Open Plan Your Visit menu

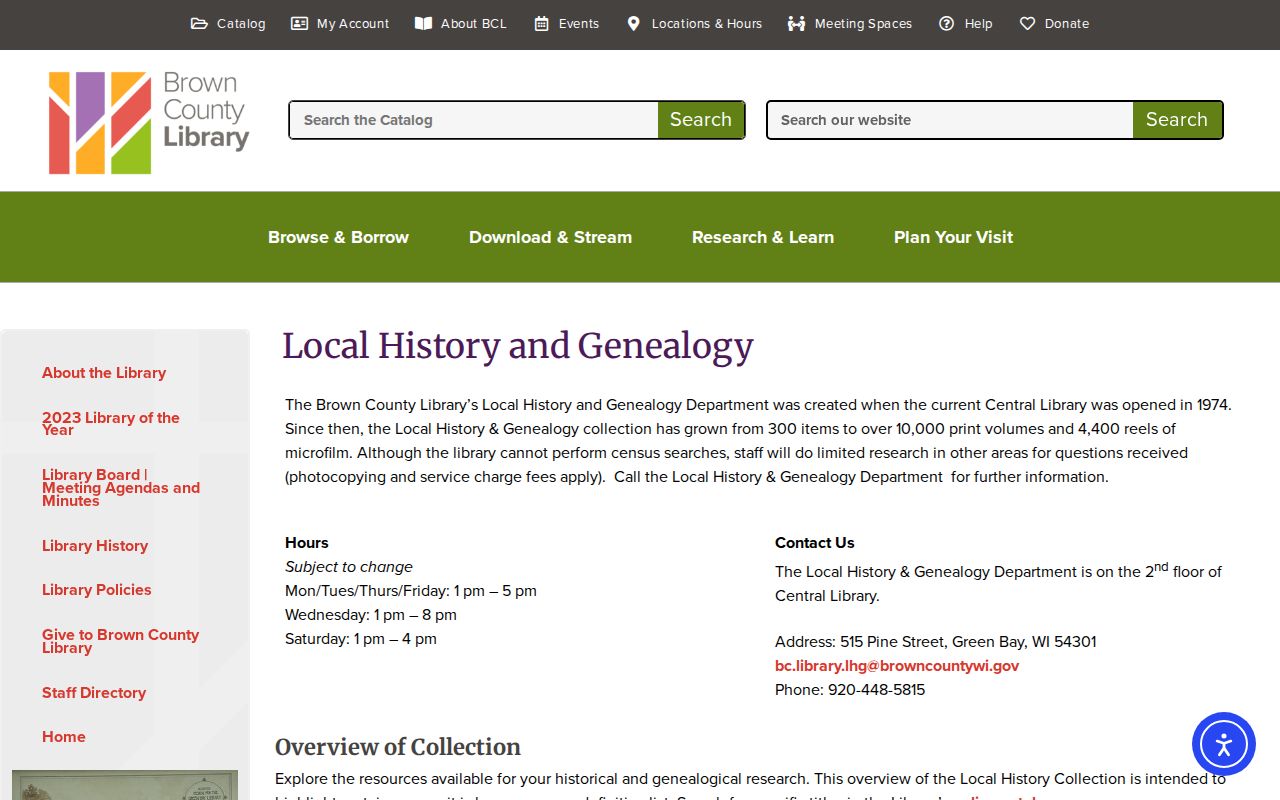pyautogui.click(x=953, y=237)
